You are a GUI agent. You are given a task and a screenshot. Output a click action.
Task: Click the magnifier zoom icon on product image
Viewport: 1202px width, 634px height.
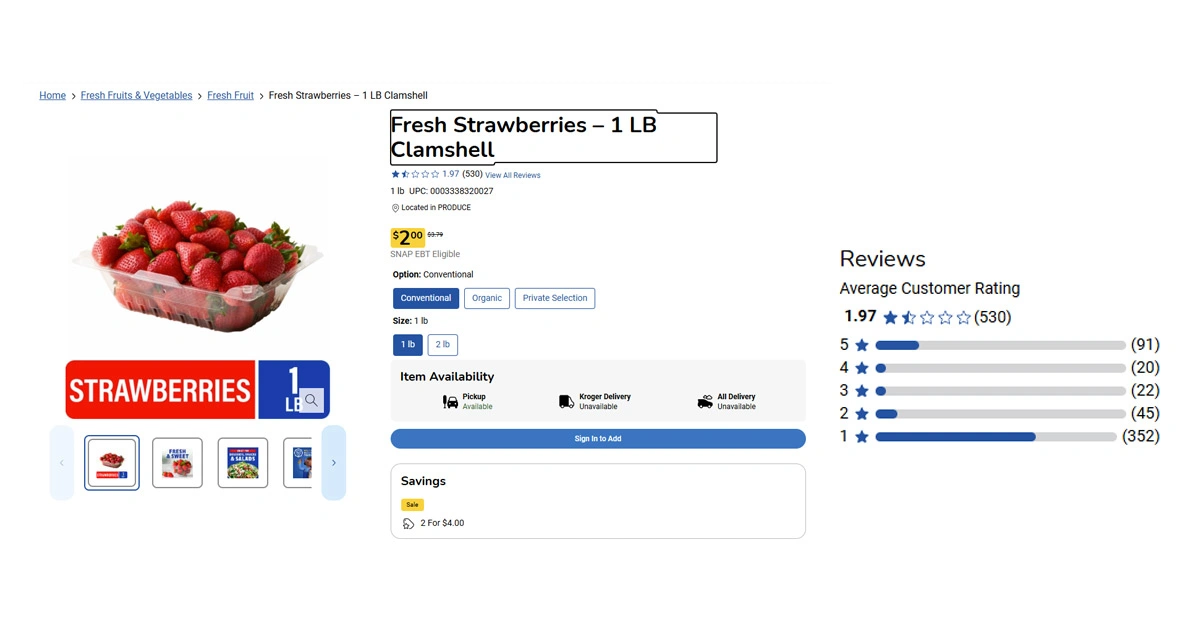tap(312, 400)
